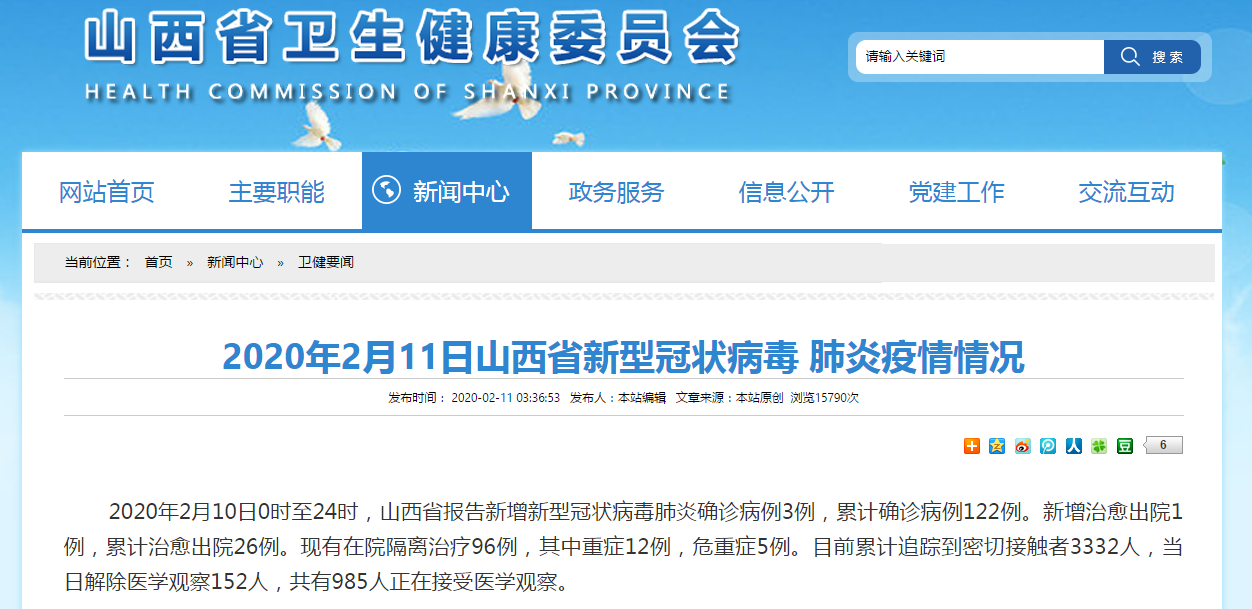1252x609 pixels.
Task: Click the 搜索 search button
Action: [x=1152, y=57]
